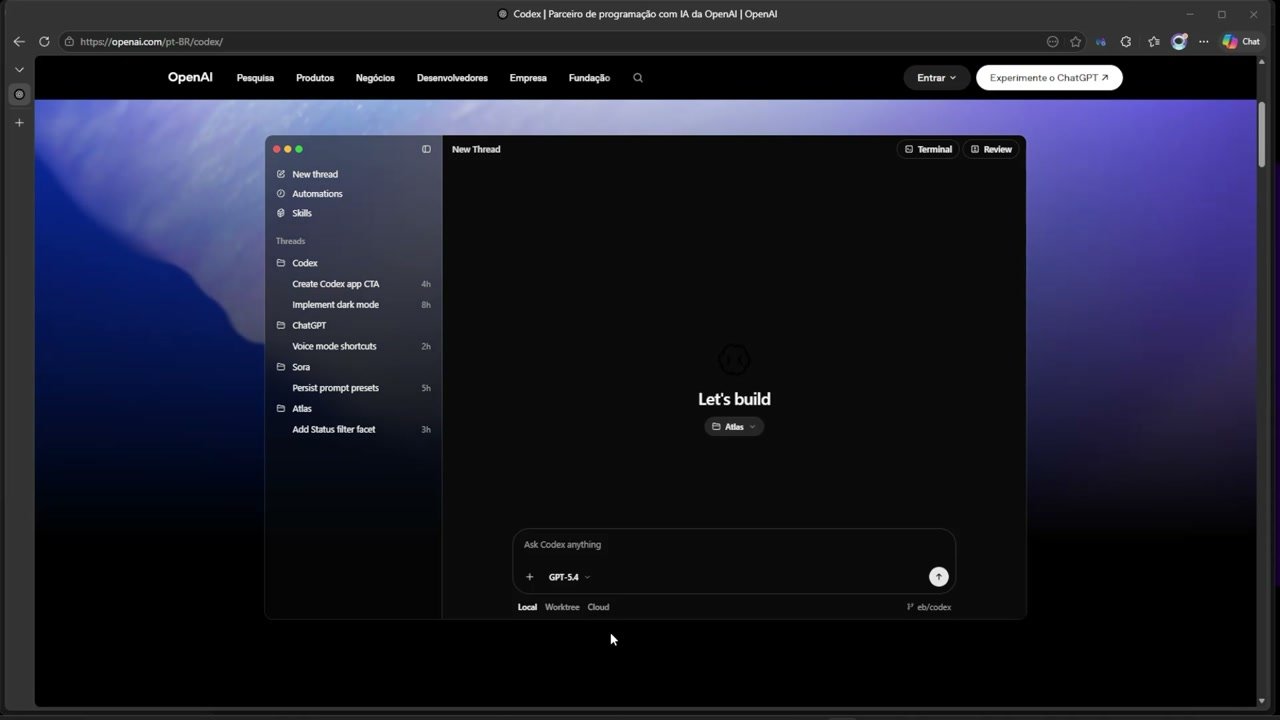Open the address bar ellipsis circle icon
Image resolution: width=1280 pixels, height=720 pixels.
click(1052, 42)
